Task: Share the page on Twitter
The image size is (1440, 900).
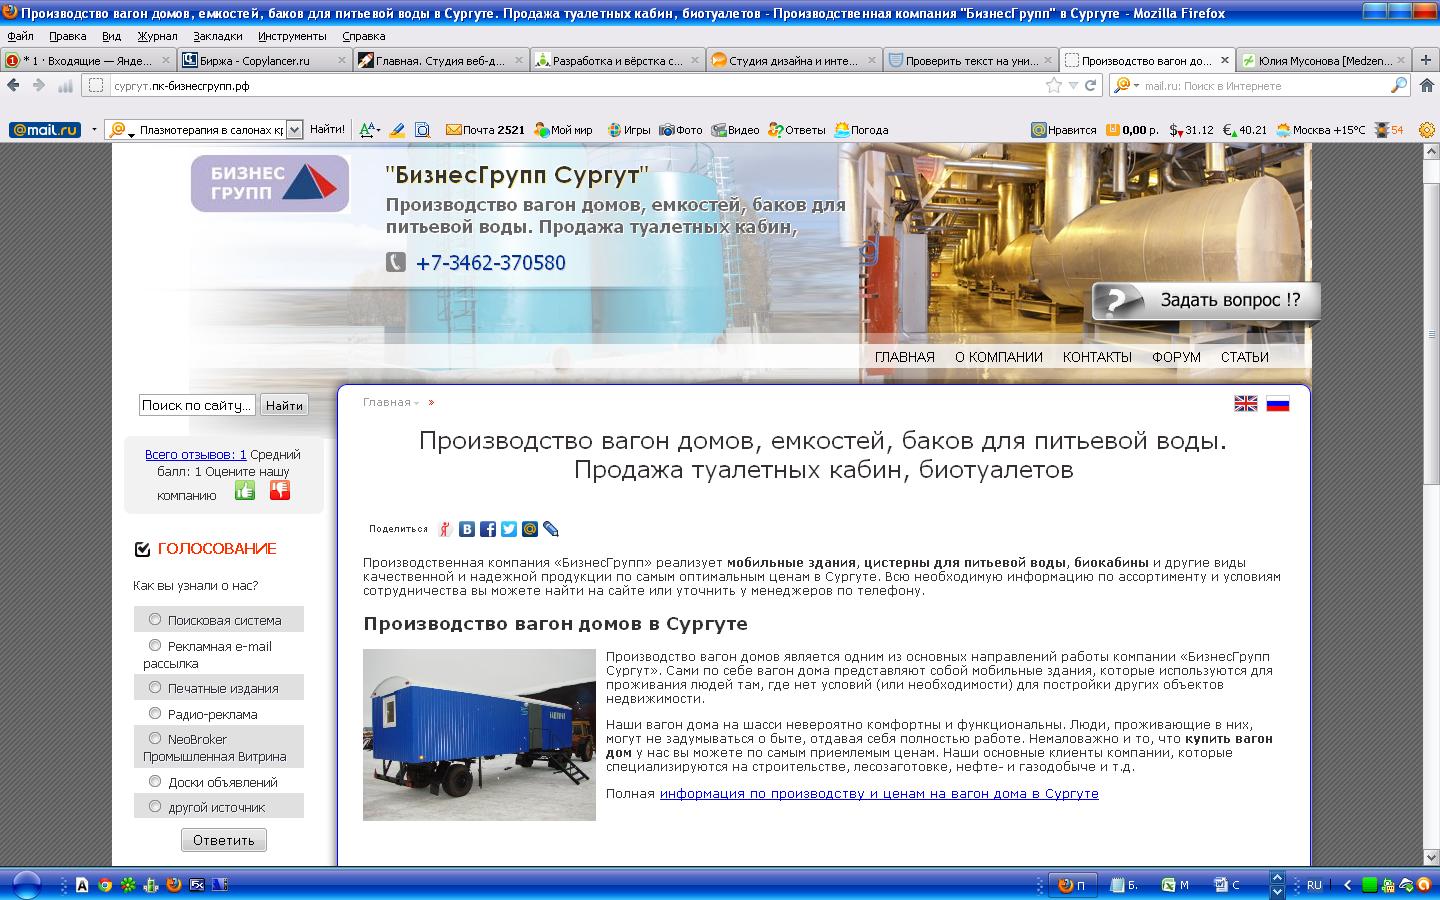Action: pyautogui.click(x=509, y=529)
